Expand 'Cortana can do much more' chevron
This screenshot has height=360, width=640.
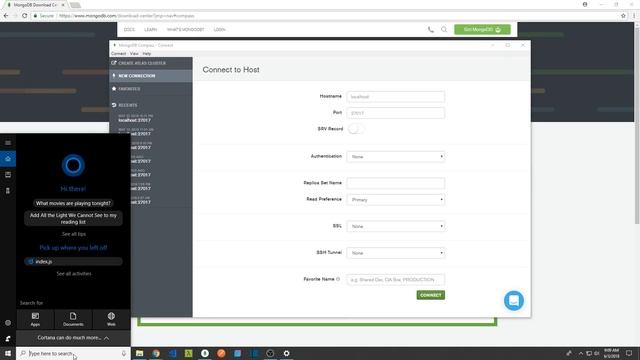[107, 338]
